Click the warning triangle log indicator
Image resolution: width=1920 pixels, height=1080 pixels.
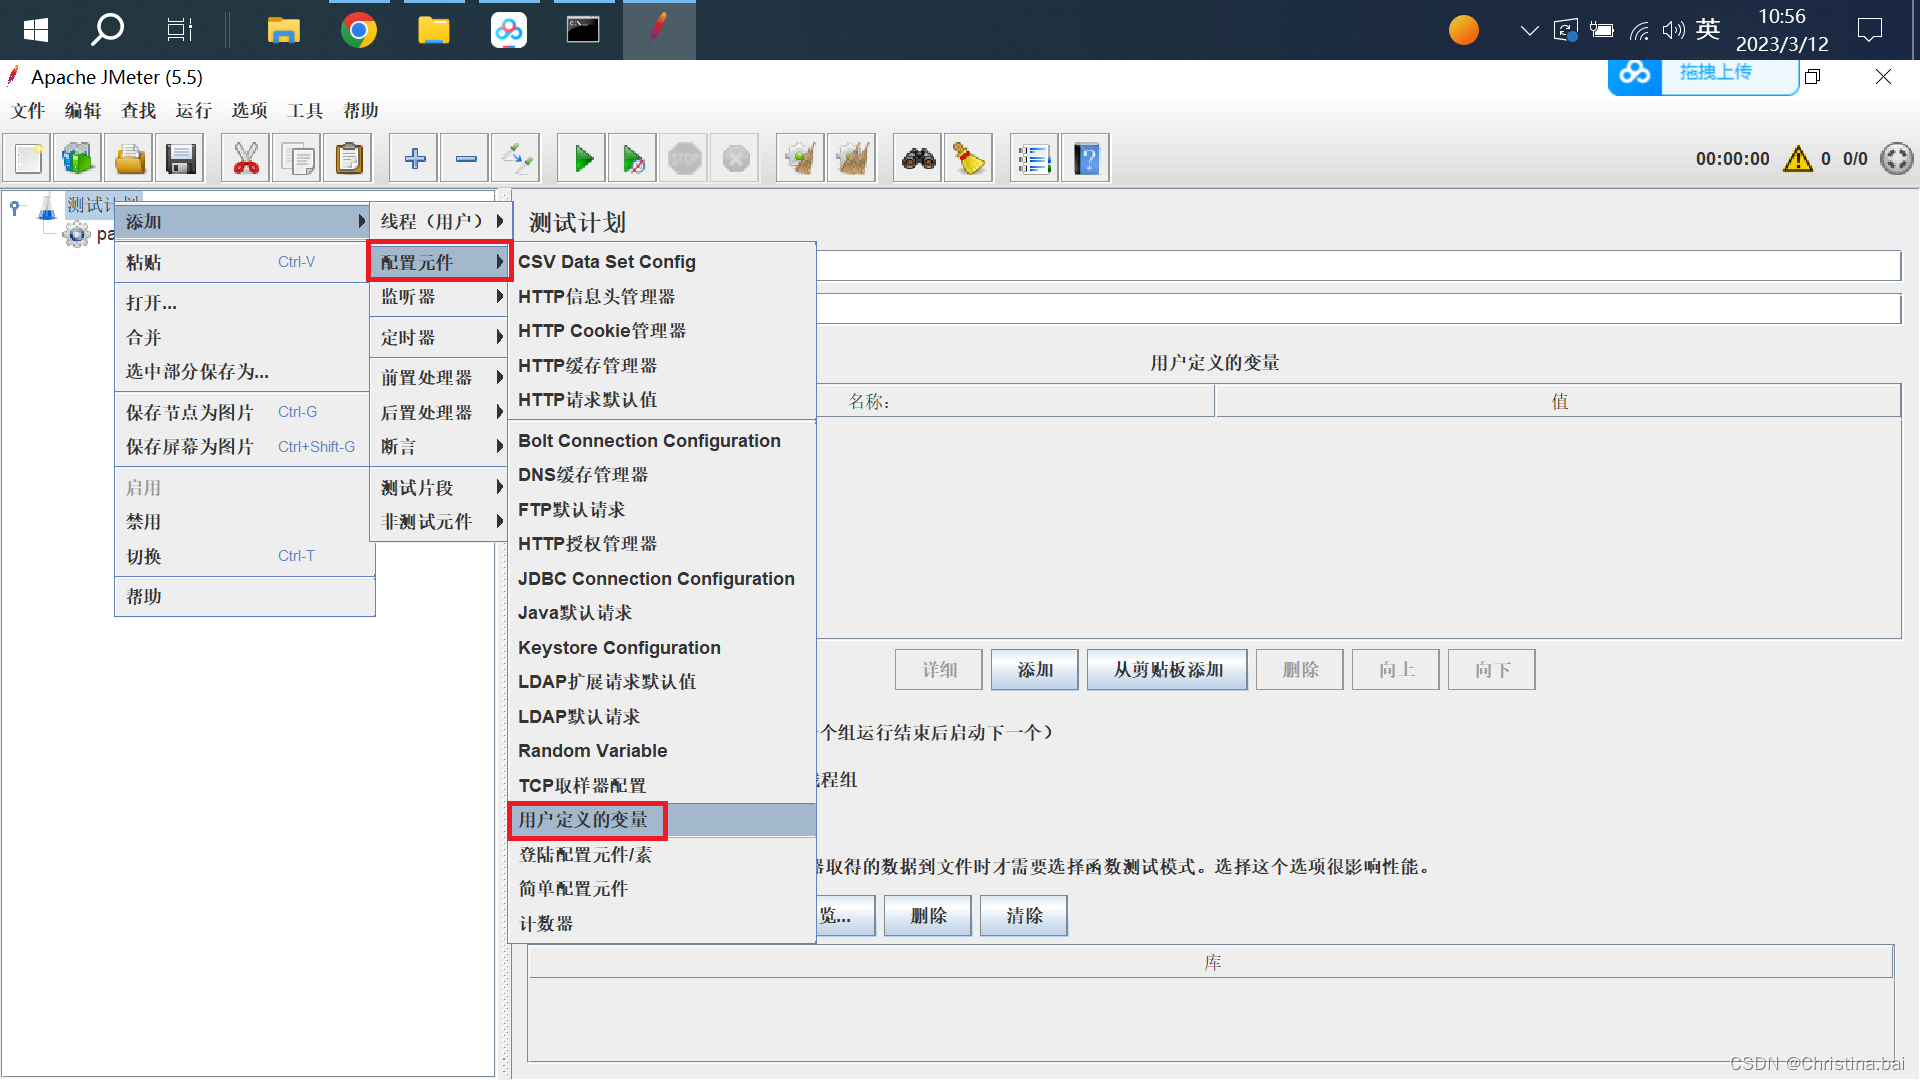(x=1797, y=159)
